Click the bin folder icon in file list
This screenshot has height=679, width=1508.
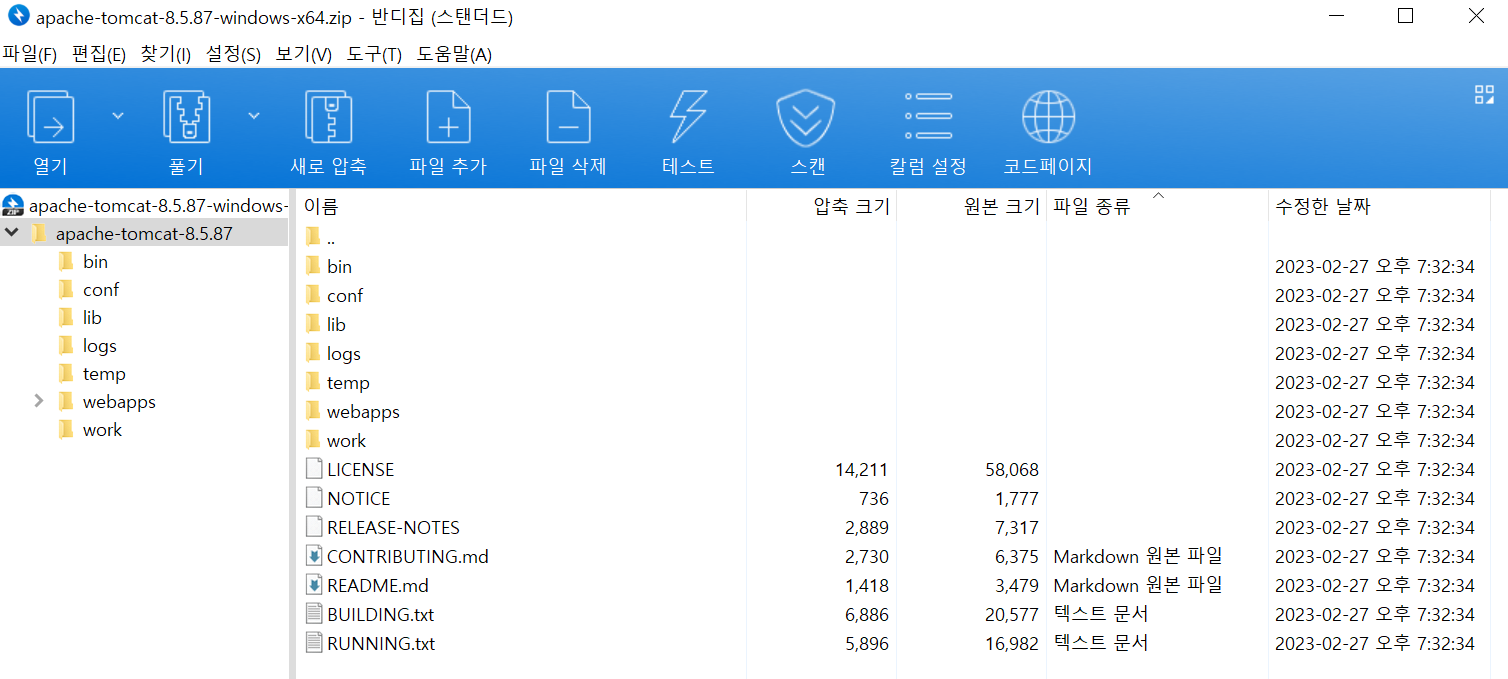[x=314, y=266]
